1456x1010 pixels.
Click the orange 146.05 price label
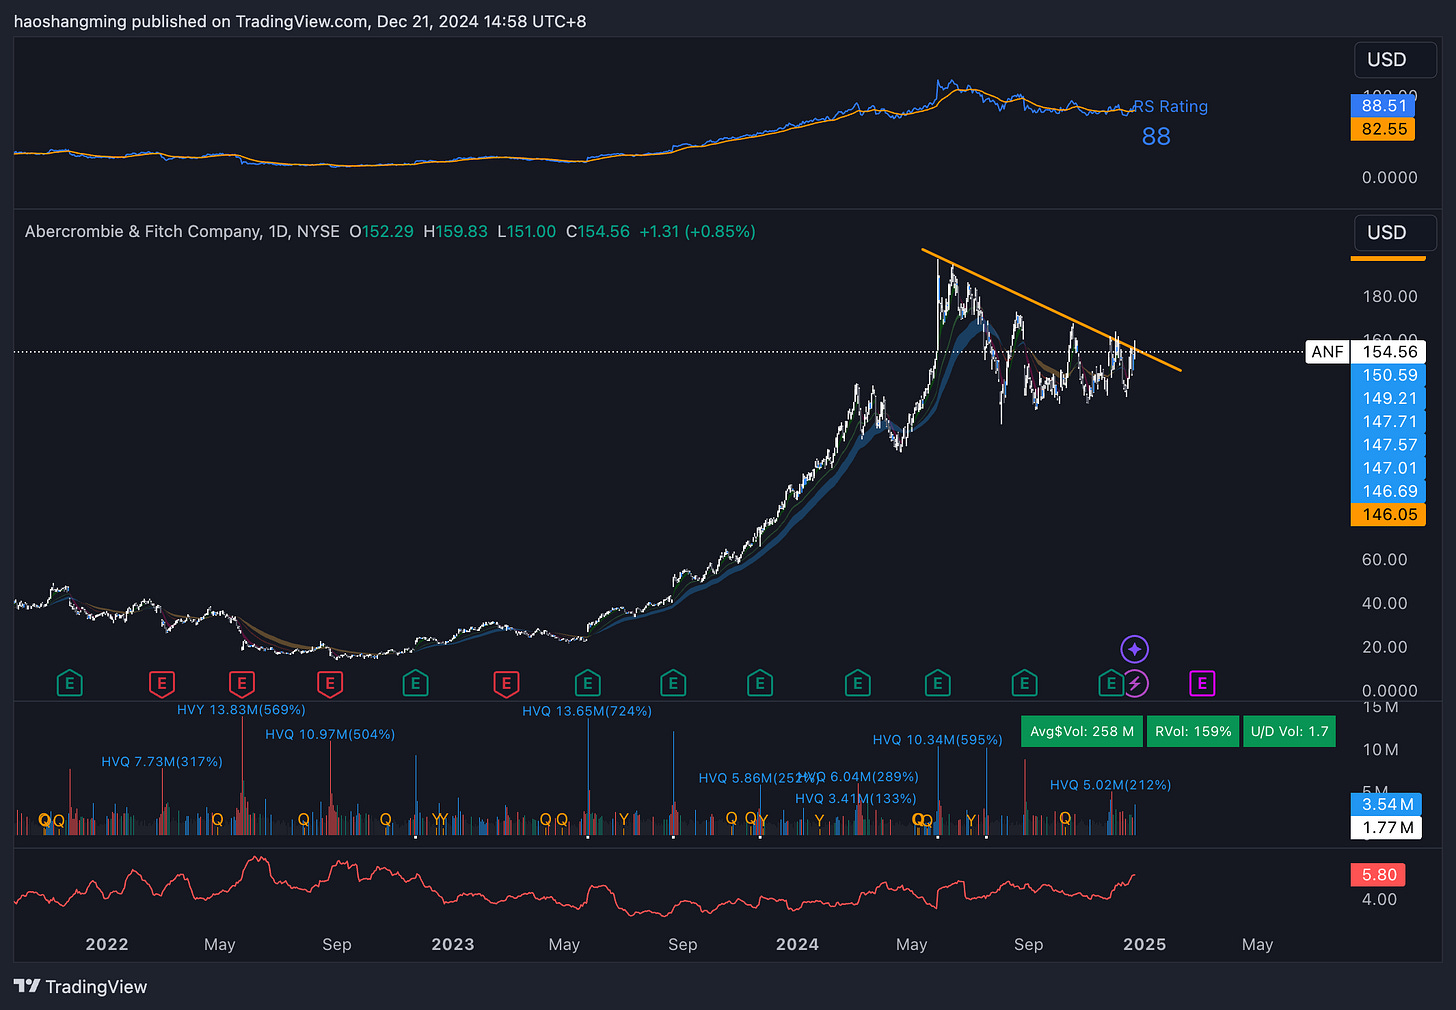[1390, 514]
